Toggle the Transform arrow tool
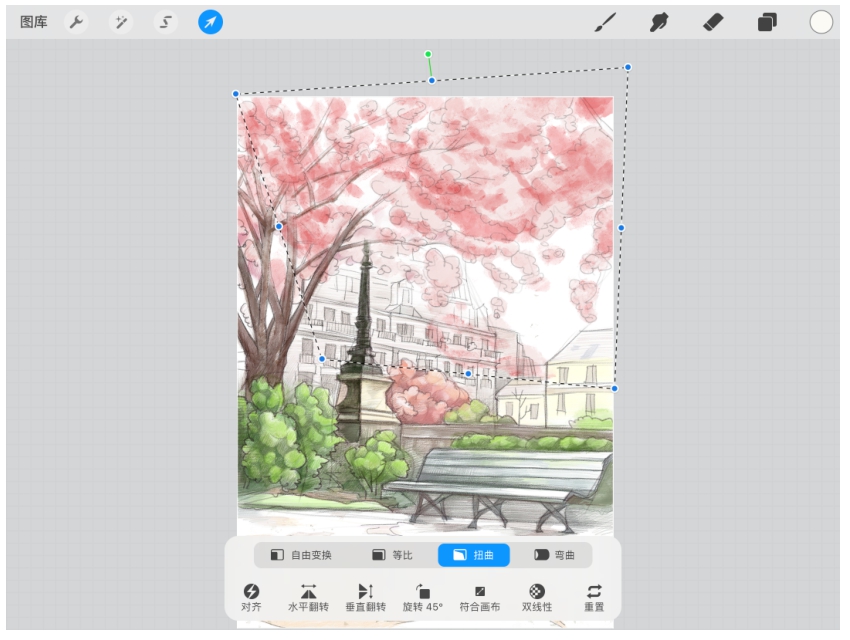 point(210,22)
